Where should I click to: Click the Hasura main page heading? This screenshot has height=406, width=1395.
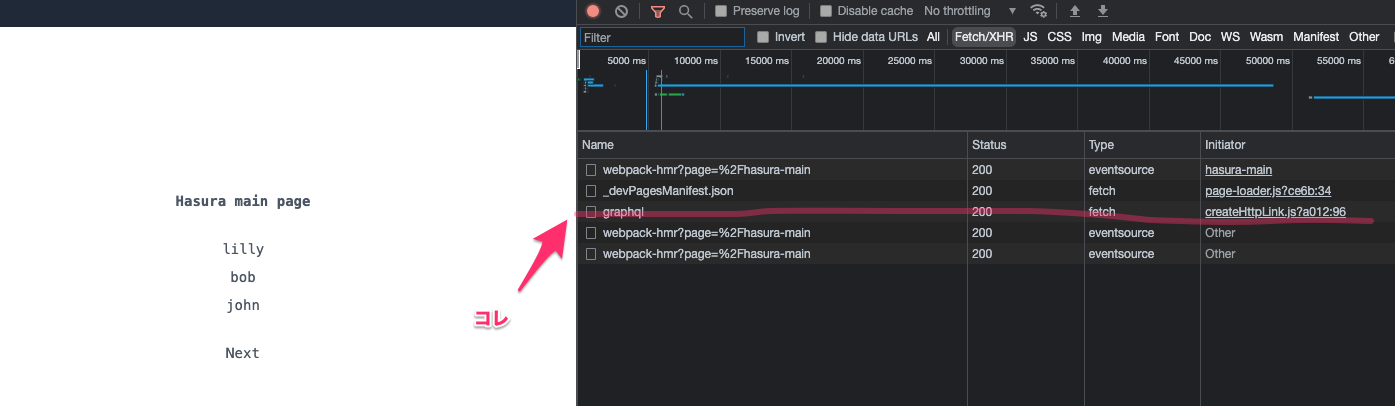click(x=243, y=201)
